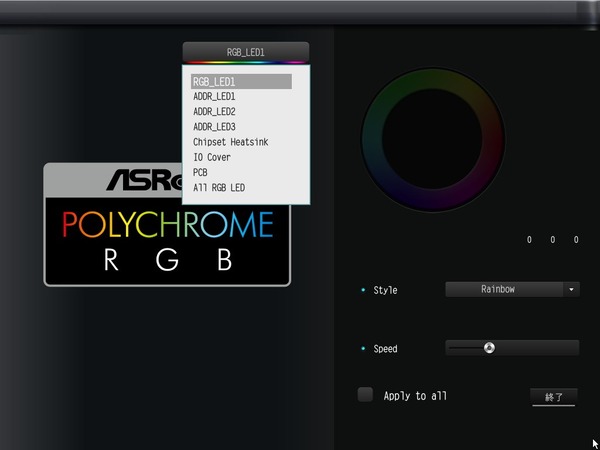This screenshot has height=450, width=600.
Task: Select PCB zone from the list
Action: coord(200,173)
